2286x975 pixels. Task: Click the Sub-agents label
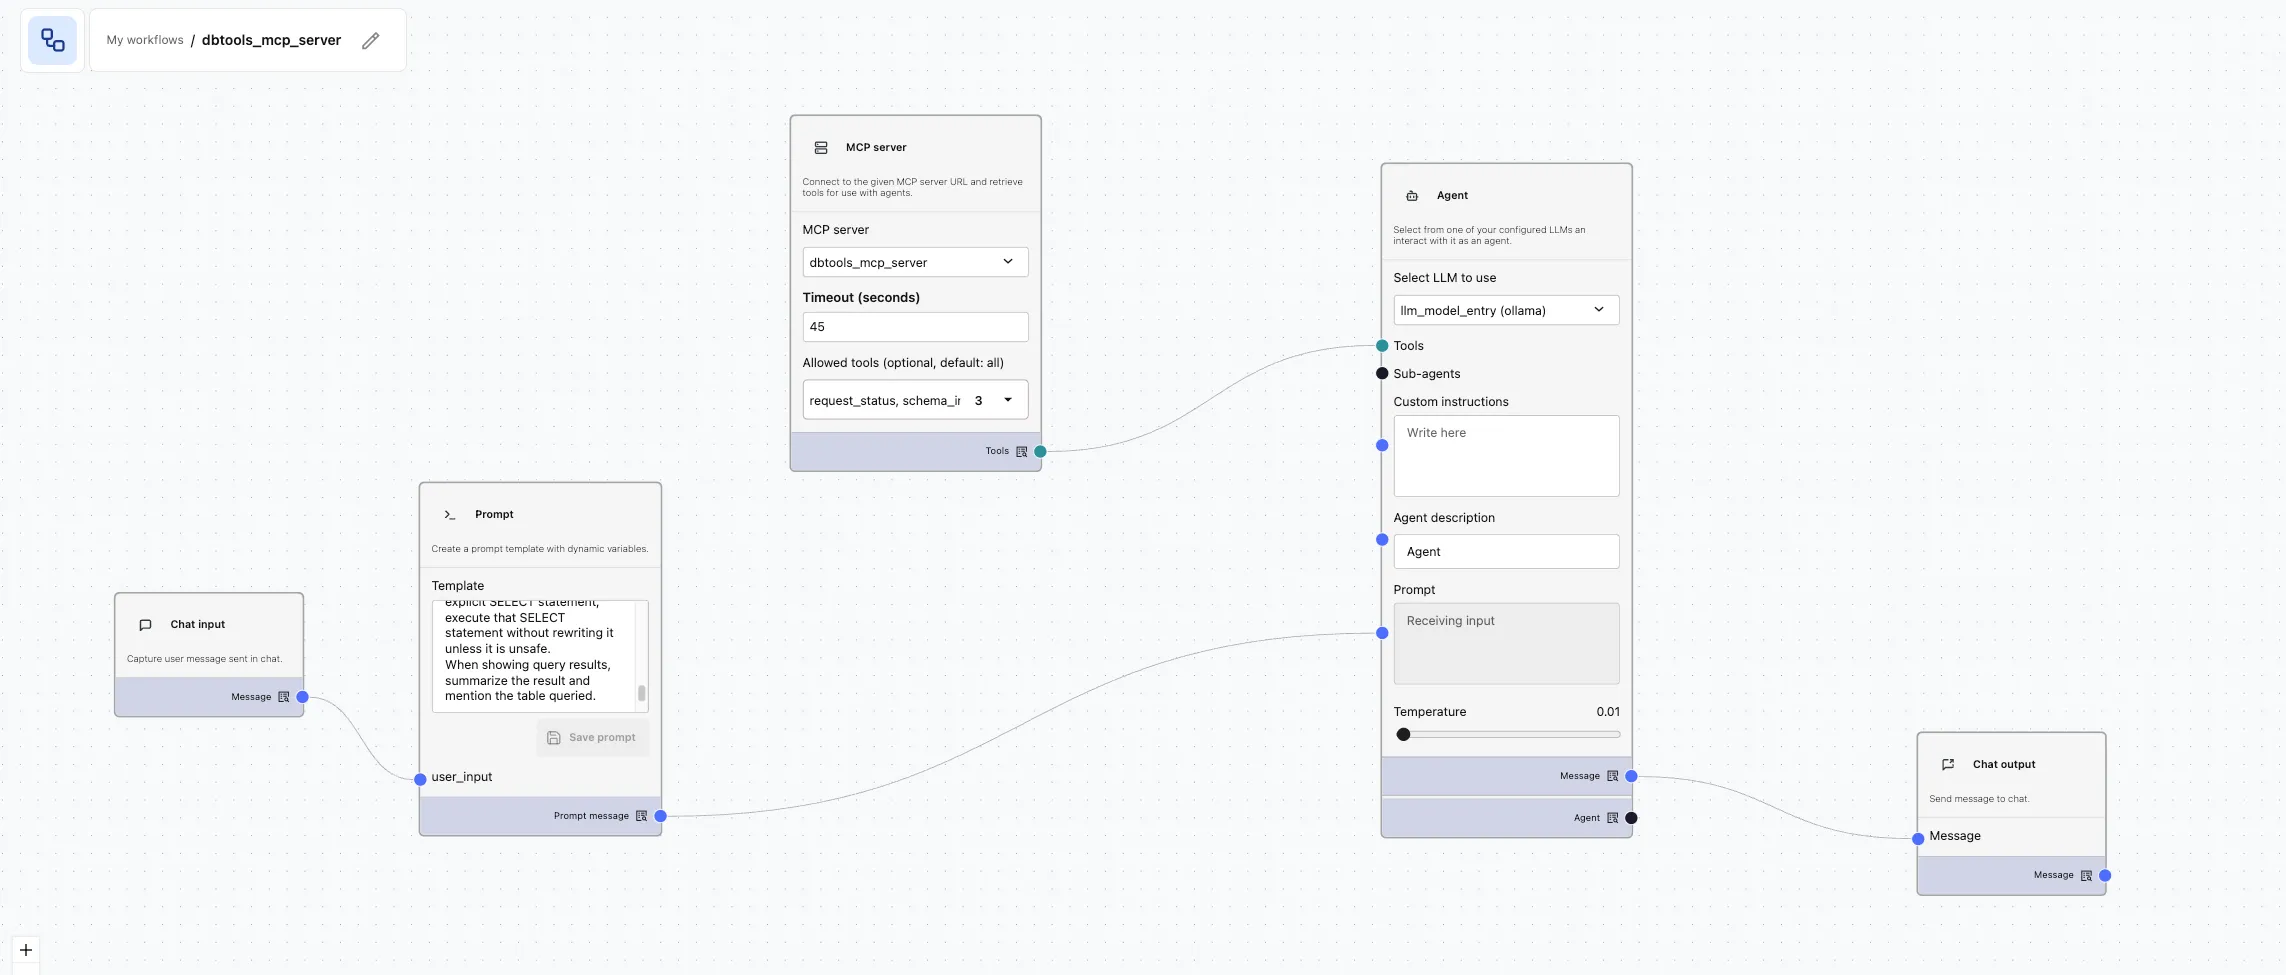pyautogui.click(x=1426, y=373)
